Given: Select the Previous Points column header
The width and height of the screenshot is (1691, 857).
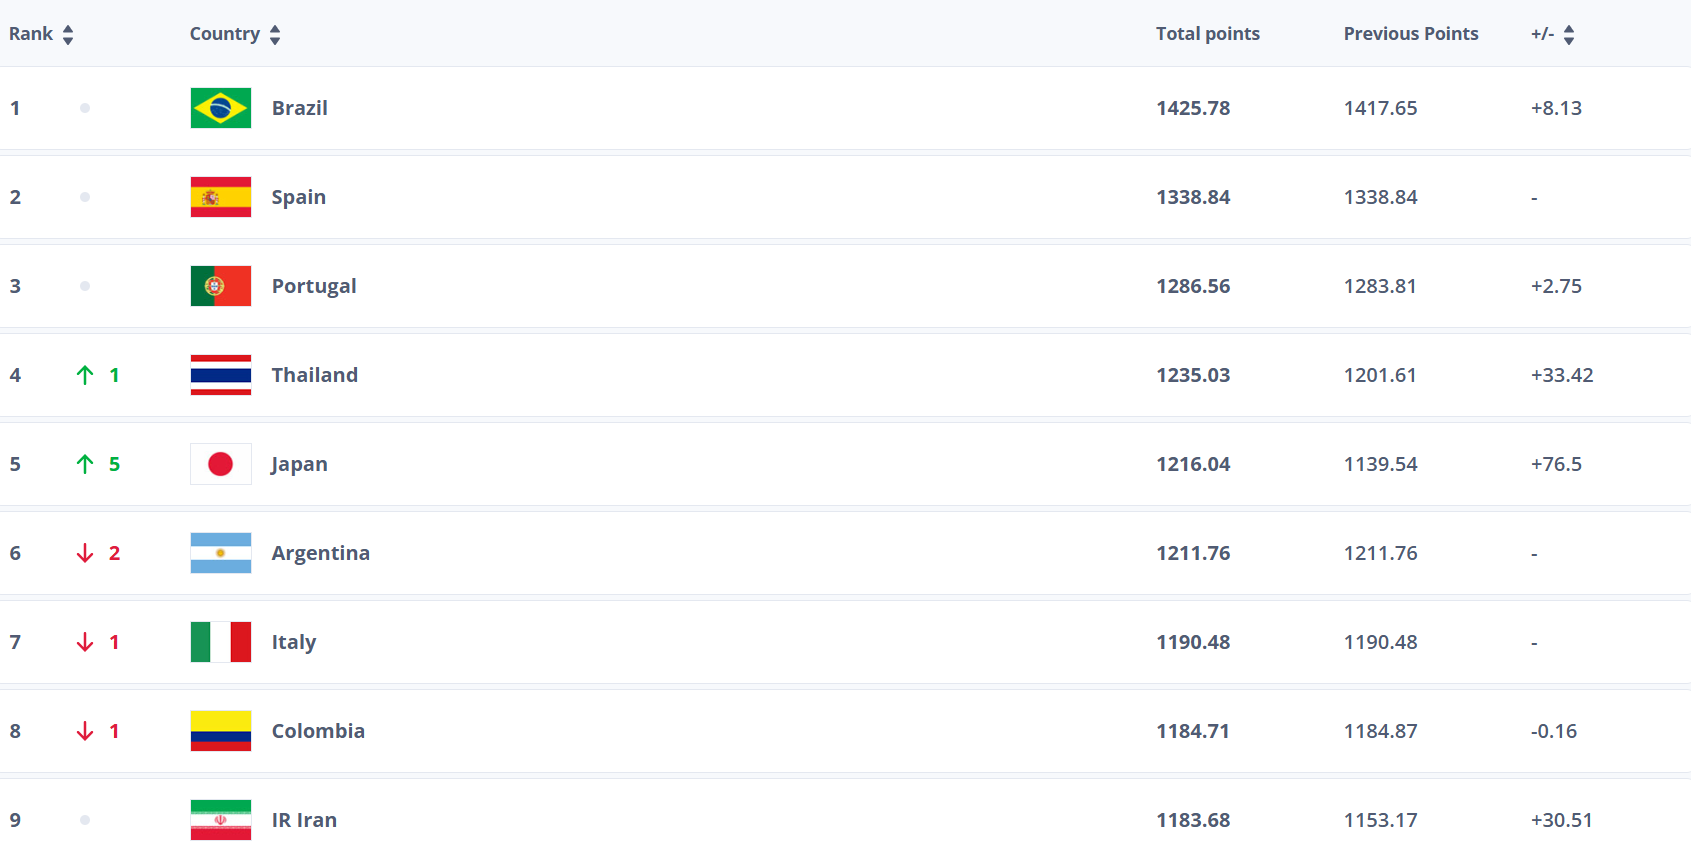Looking at the screenshot, I should point(1410,34).
